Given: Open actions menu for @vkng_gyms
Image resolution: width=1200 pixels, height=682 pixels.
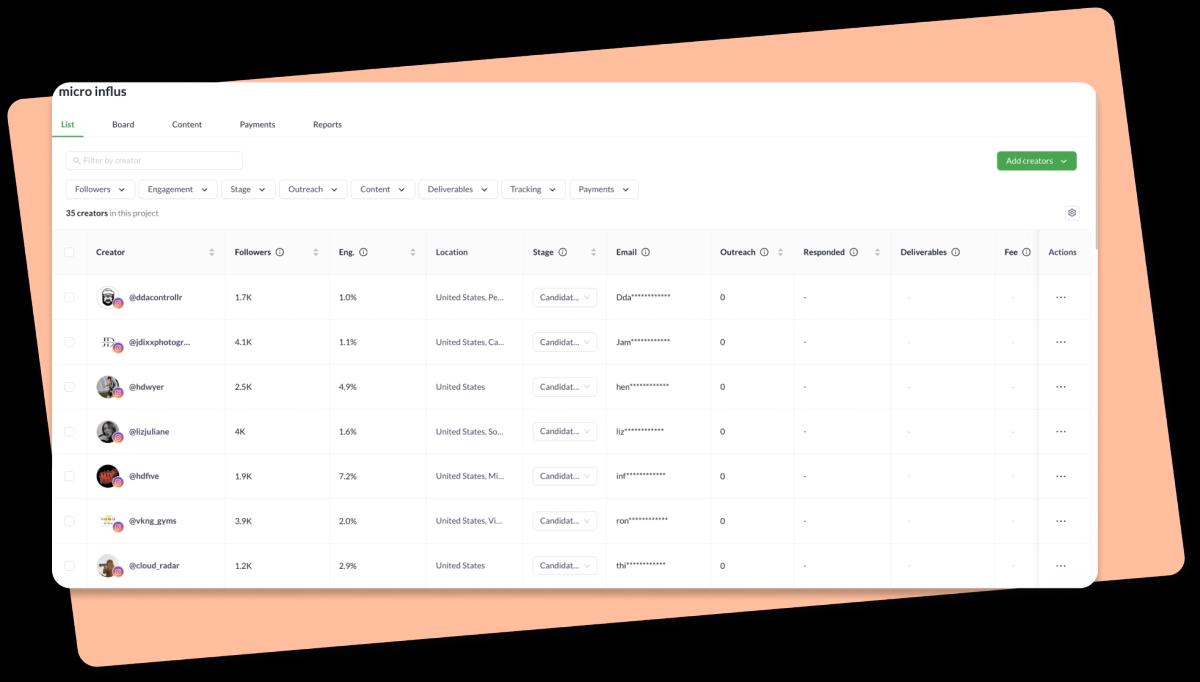Looking at the screenshot, I should [x=1061, y=521].
